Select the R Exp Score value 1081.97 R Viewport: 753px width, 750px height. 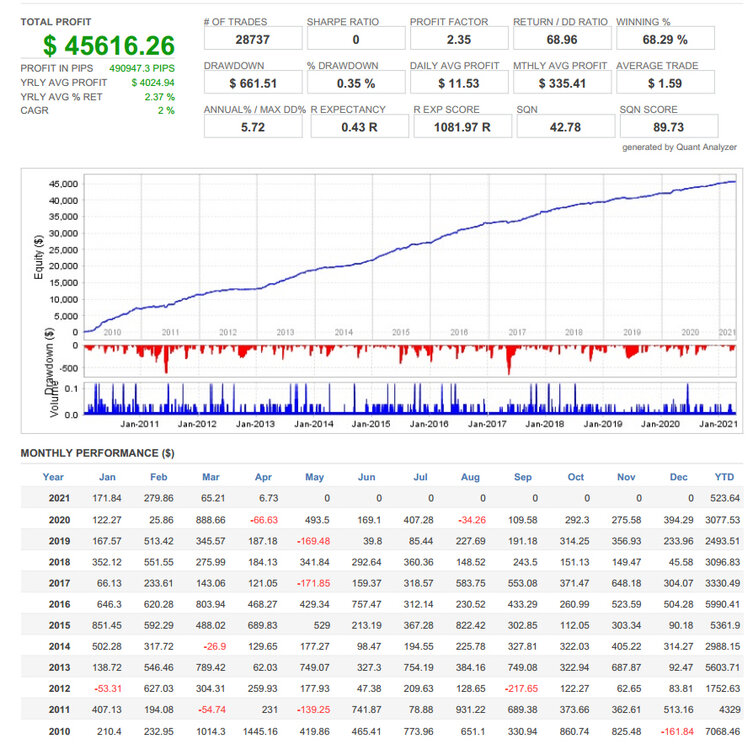click(x=462, y=127)
